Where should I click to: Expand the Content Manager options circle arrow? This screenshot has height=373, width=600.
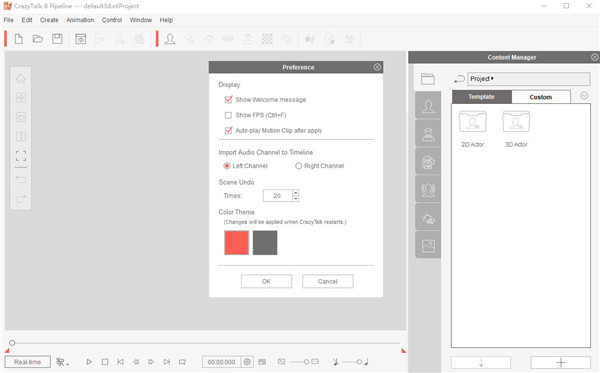584,96
